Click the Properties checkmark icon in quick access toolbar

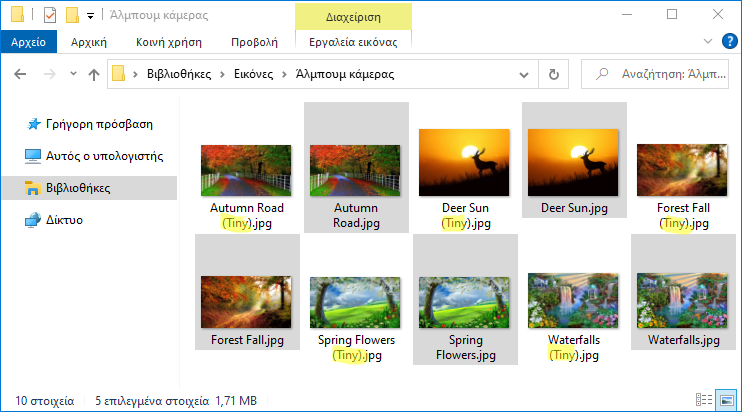[50, 15]
